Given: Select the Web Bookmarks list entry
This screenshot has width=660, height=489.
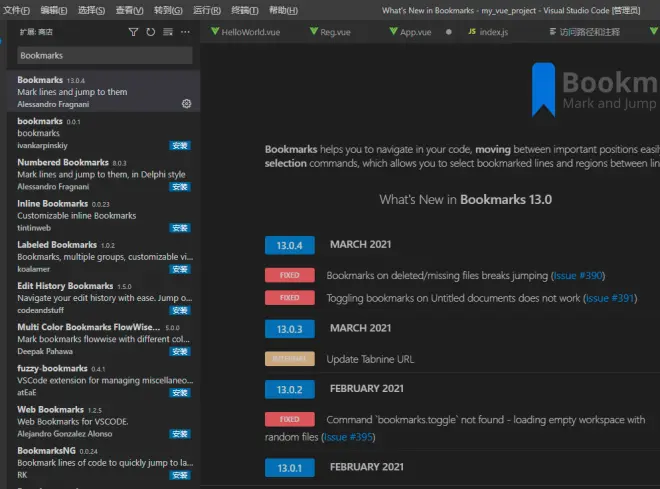Looking at the screenshot, I should tap(104, 421).
